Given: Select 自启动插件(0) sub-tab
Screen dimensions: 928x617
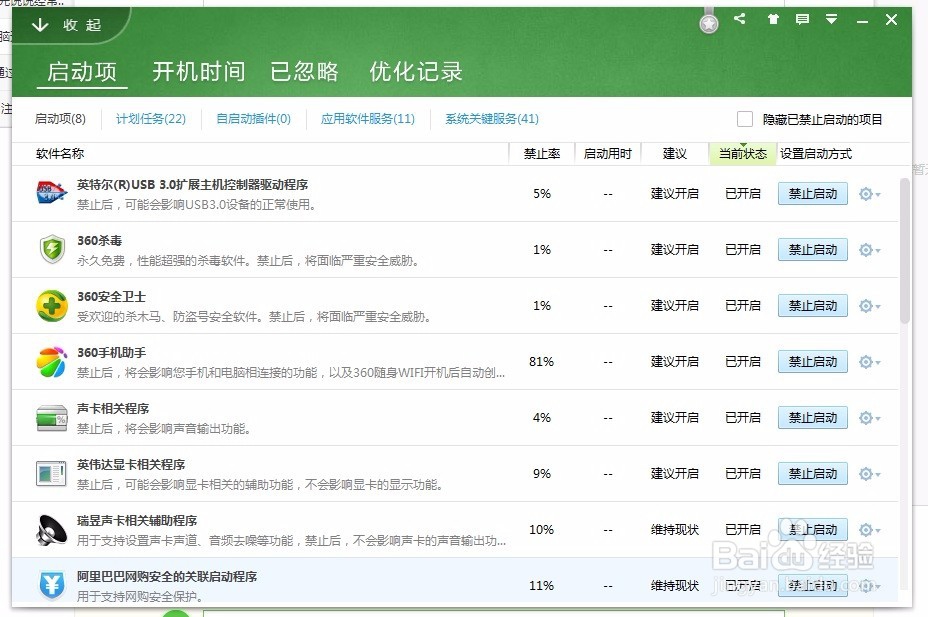Looking at the screenshot, I should (x=253, y=119).
